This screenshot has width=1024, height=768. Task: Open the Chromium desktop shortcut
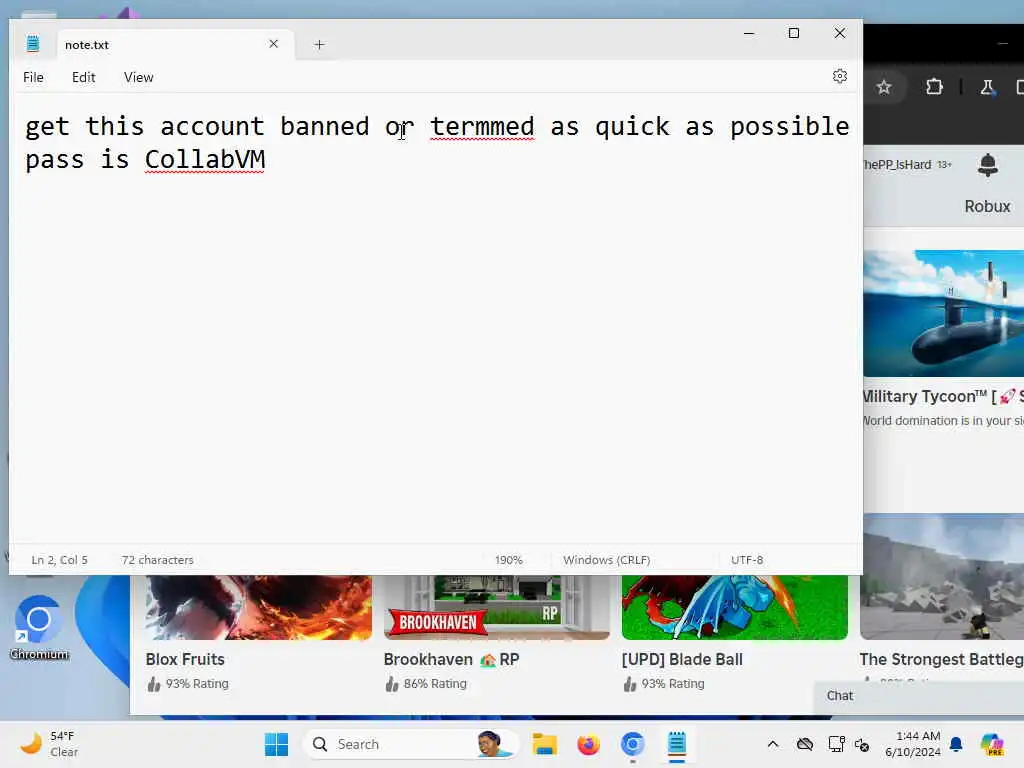coord(39,628)
